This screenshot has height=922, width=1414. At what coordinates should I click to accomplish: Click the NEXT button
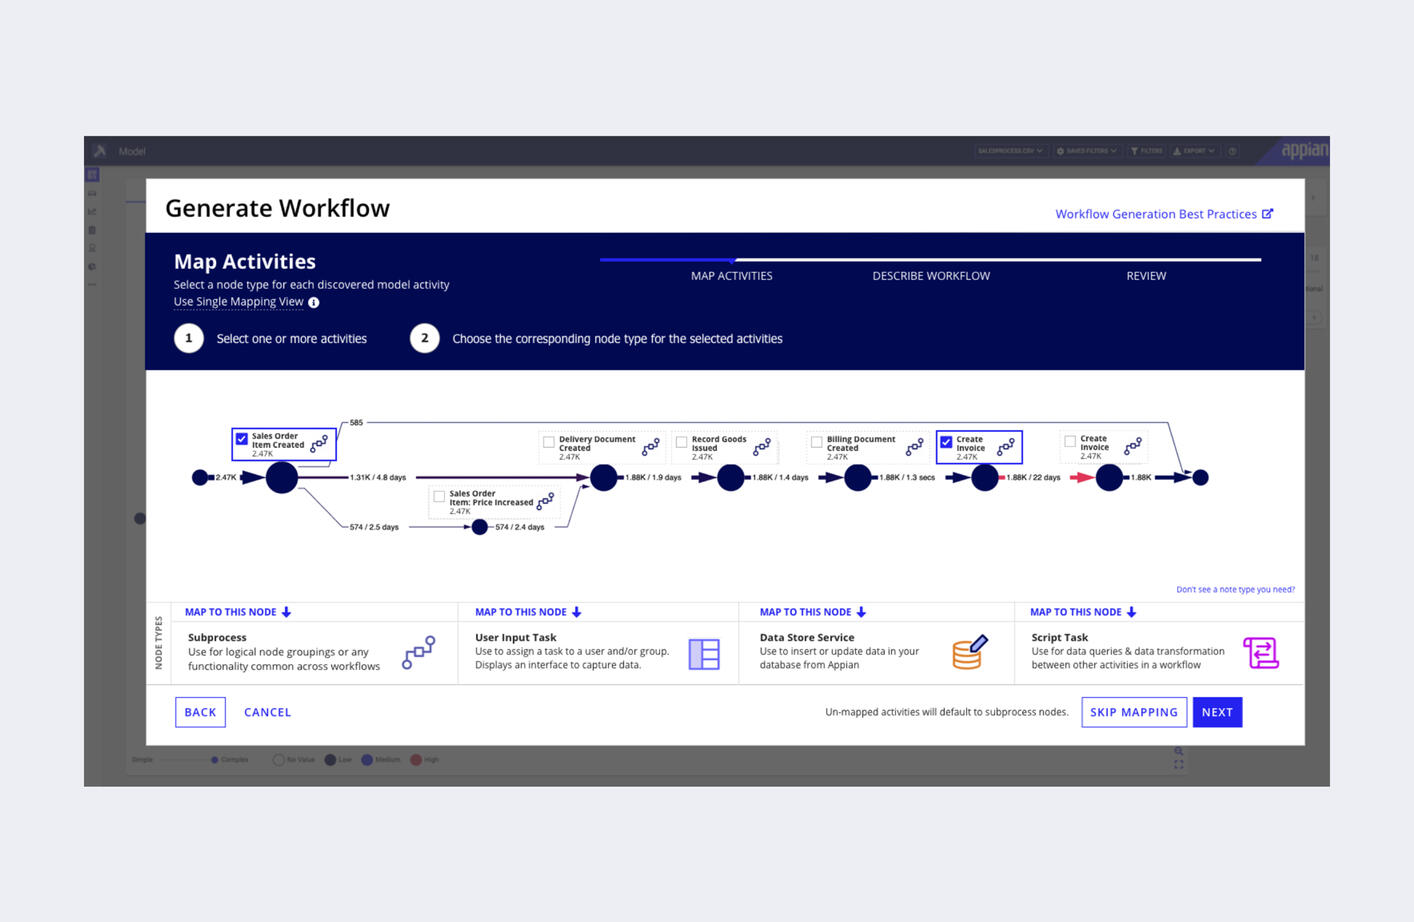tap(1217, 712)
